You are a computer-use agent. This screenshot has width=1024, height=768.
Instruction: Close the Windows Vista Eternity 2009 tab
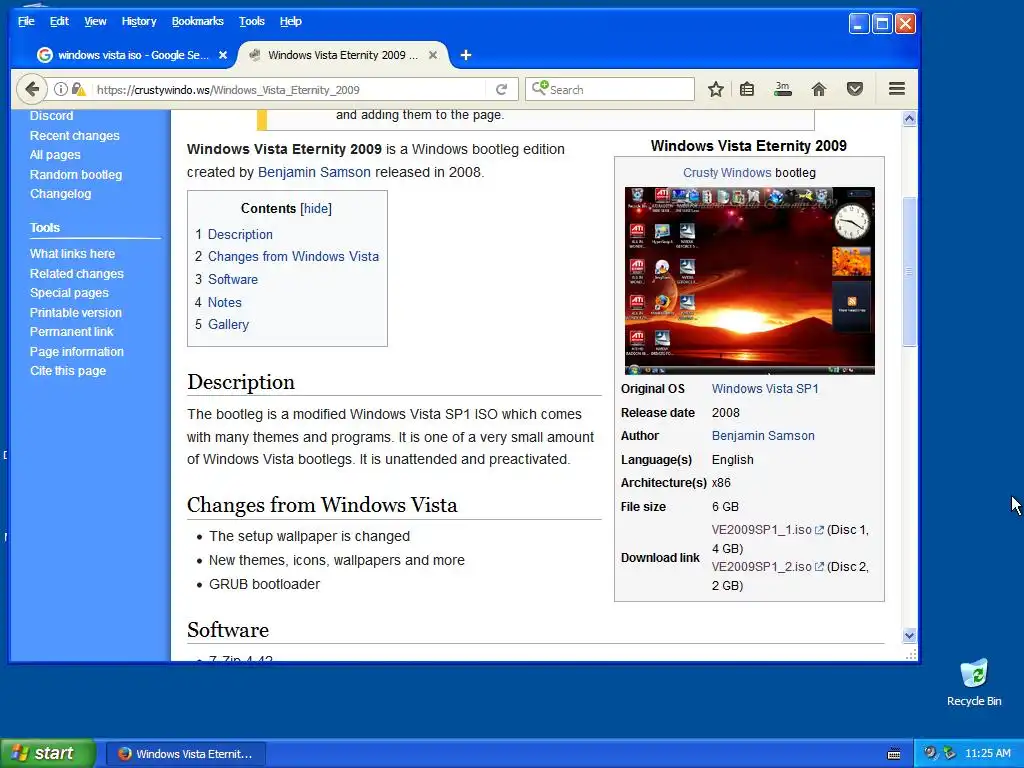pos(432,55)
